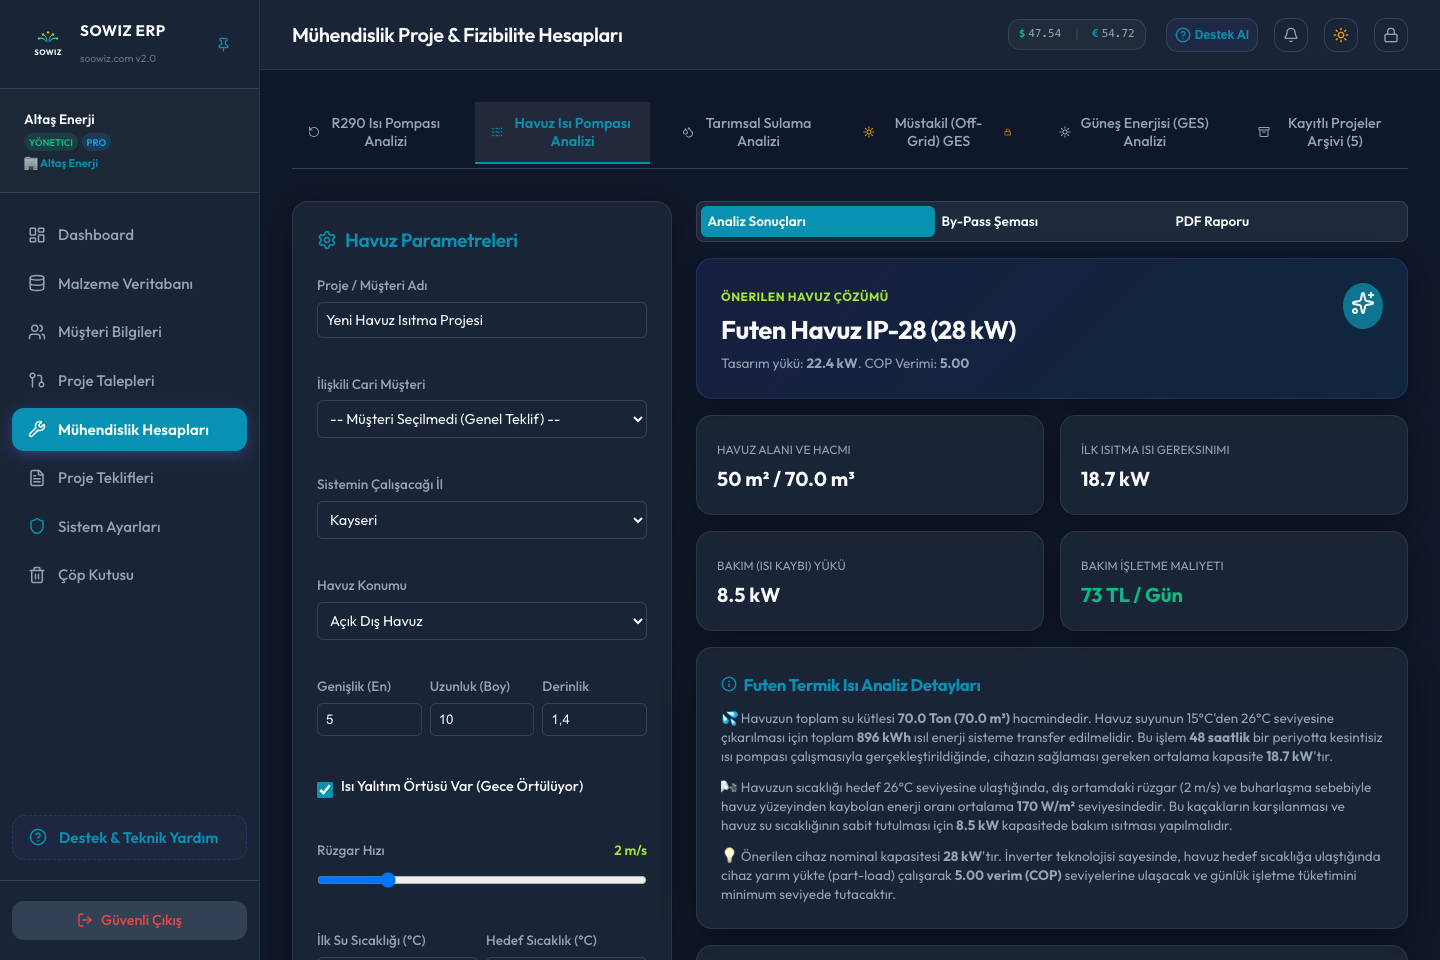Image resolution: width=1440 pixels, height=960 pixels.
Task: Pin the sidebar with the pin icon
Action: click(x=223, y=44)
